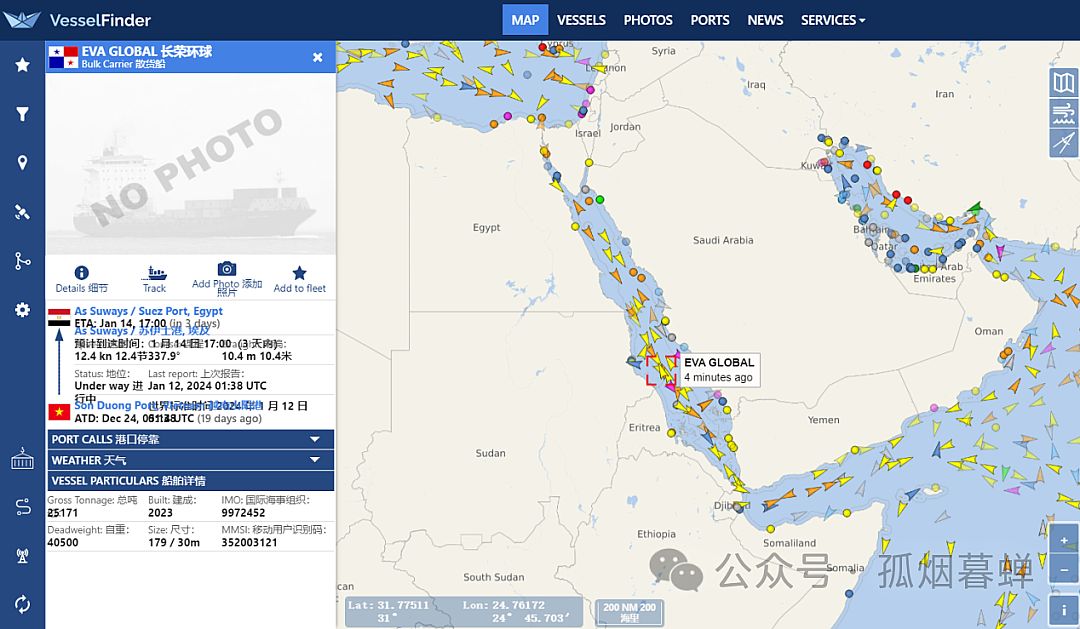Open the As Suways / Suez Port link
1080x629 pixels.
tap(148, 311)
